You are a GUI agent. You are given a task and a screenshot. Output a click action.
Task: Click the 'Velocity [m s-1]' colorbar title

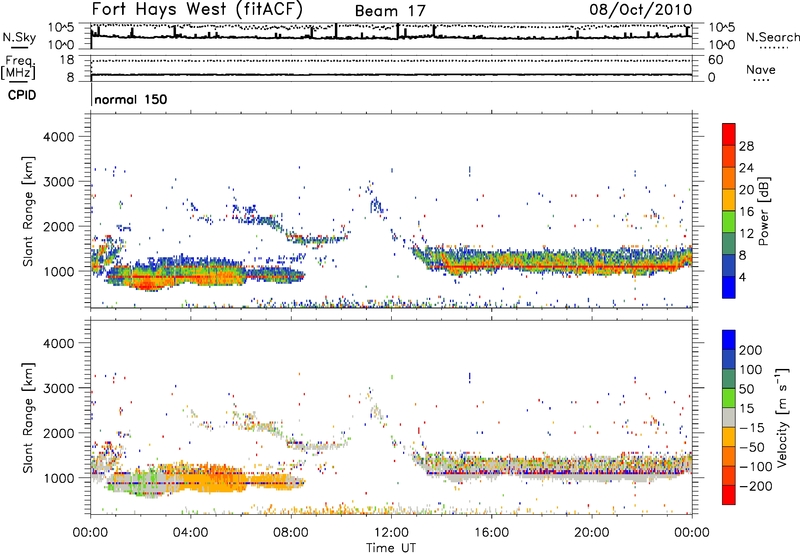[x=782, y=417]
